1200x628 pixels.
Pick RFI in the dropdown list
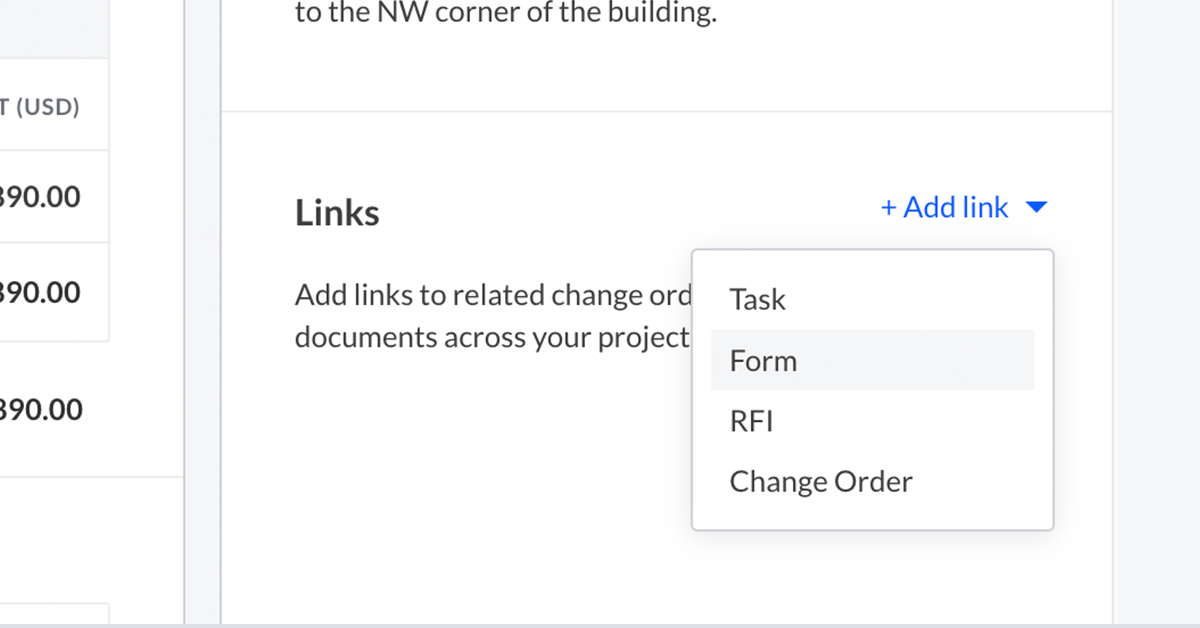(752, 421)
